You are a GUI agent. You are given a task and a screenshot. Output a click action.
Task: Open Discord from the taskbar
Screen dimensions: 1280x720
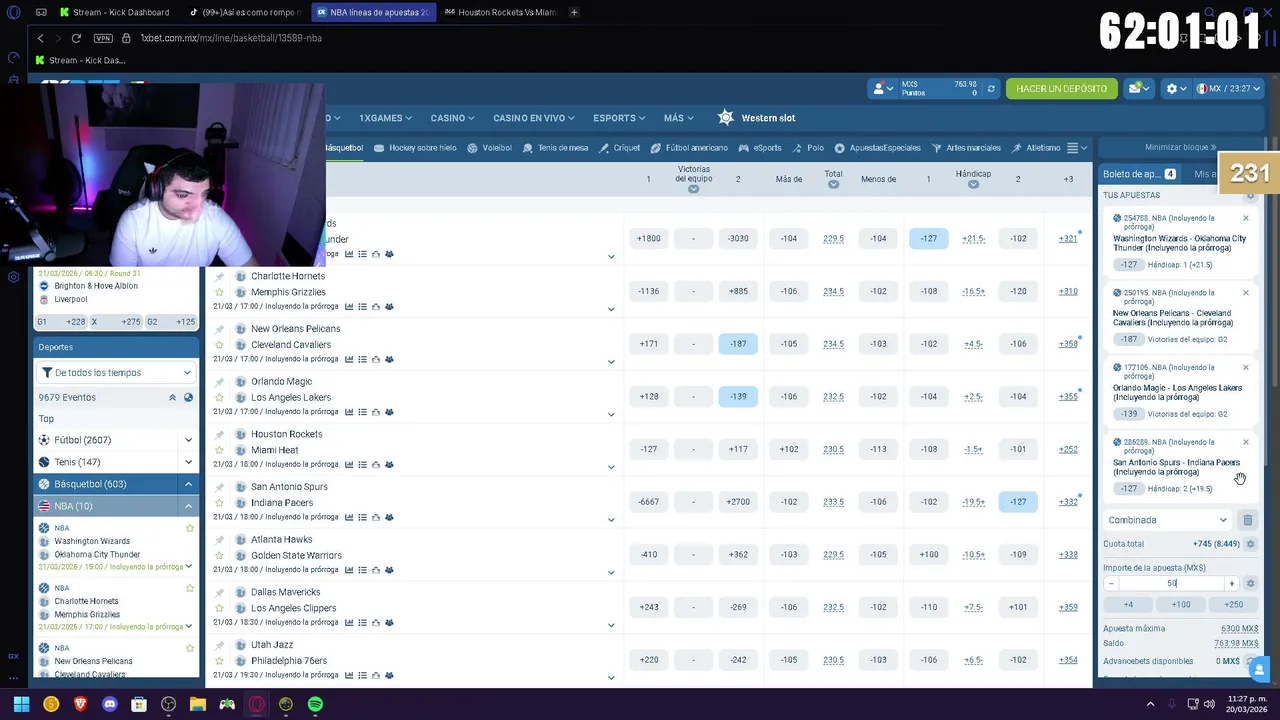click(110, 704)
